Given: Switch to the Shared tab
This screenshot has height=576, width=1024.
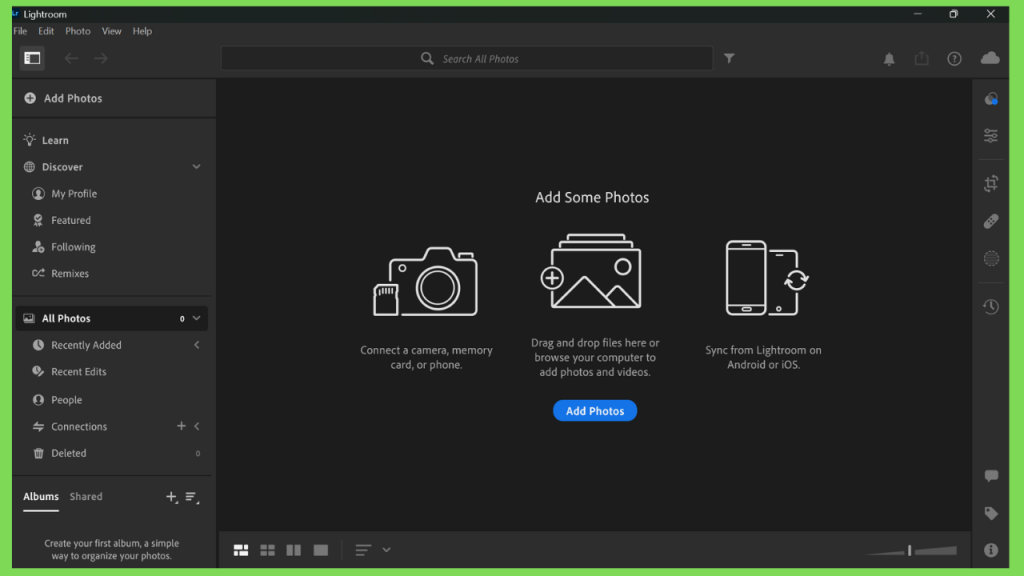Looking at the screenshot, I should coord(86,496).
